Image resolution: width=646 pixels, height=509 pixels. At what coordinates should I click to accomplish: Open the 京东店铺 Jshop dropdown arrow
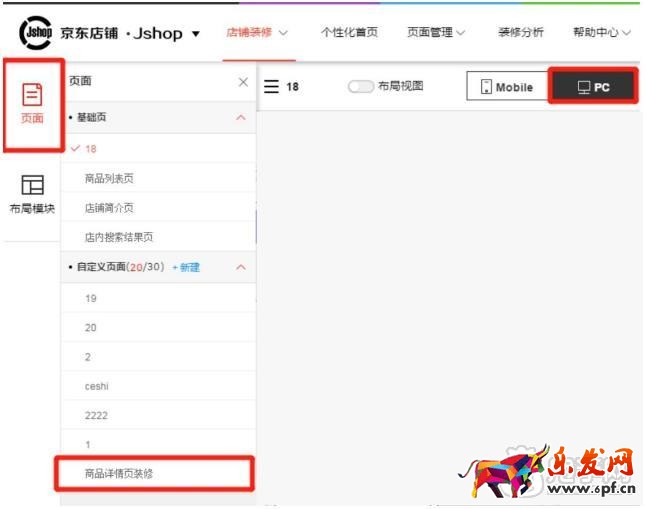[196, 34]
